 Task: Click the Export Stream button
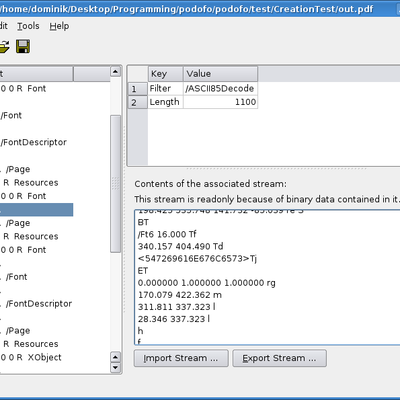(x=279, y=358)
